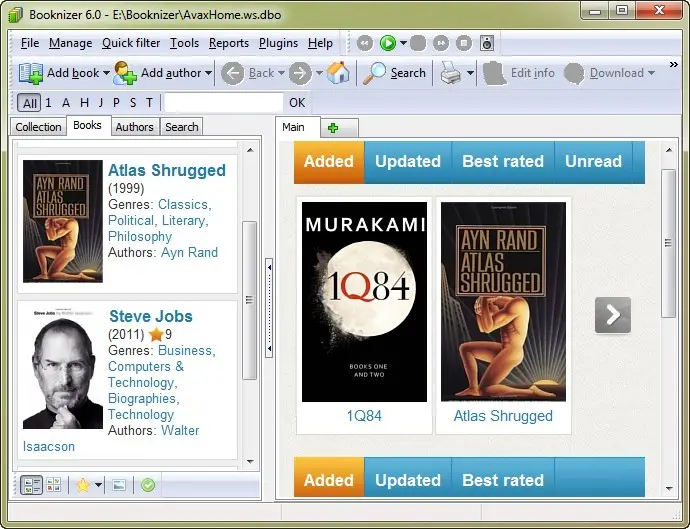Go Back with the left arrow icon
Image resolution: width=690 pixels, height=529 pixels.
[232, 73]
